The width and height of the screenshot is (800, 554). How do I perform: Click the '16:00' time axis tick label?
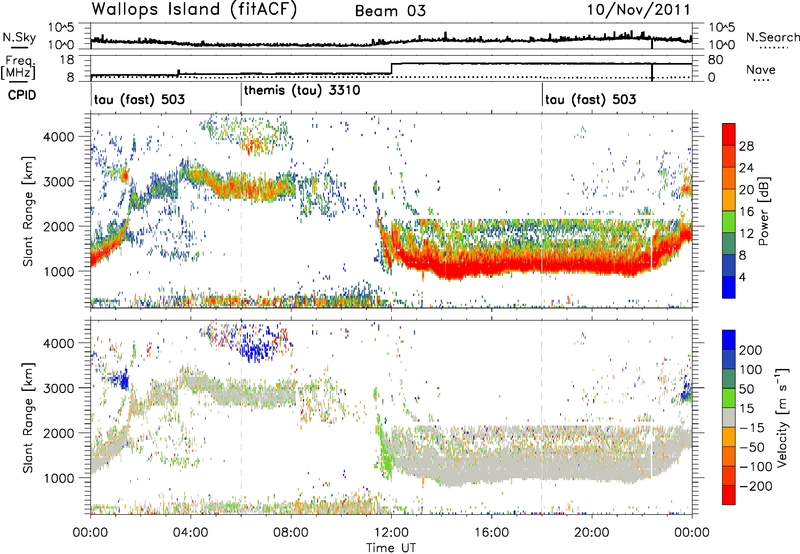point(491,533)
